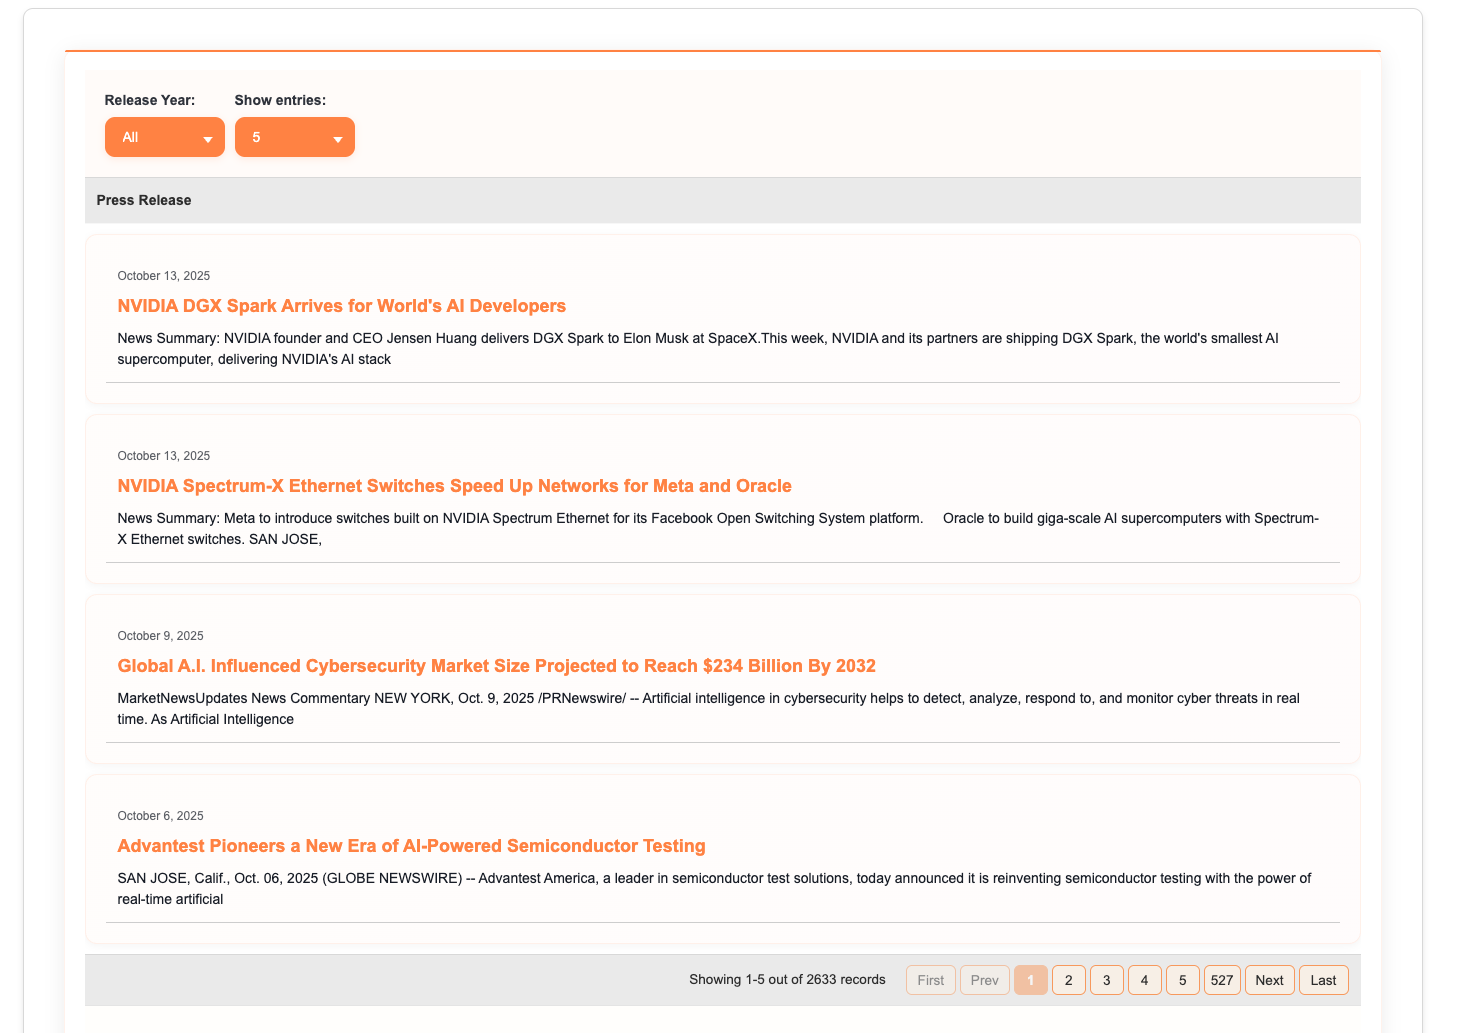Go to page 2 of press releases
The image size is (1478, 1033).
[x=1069, y=980]
